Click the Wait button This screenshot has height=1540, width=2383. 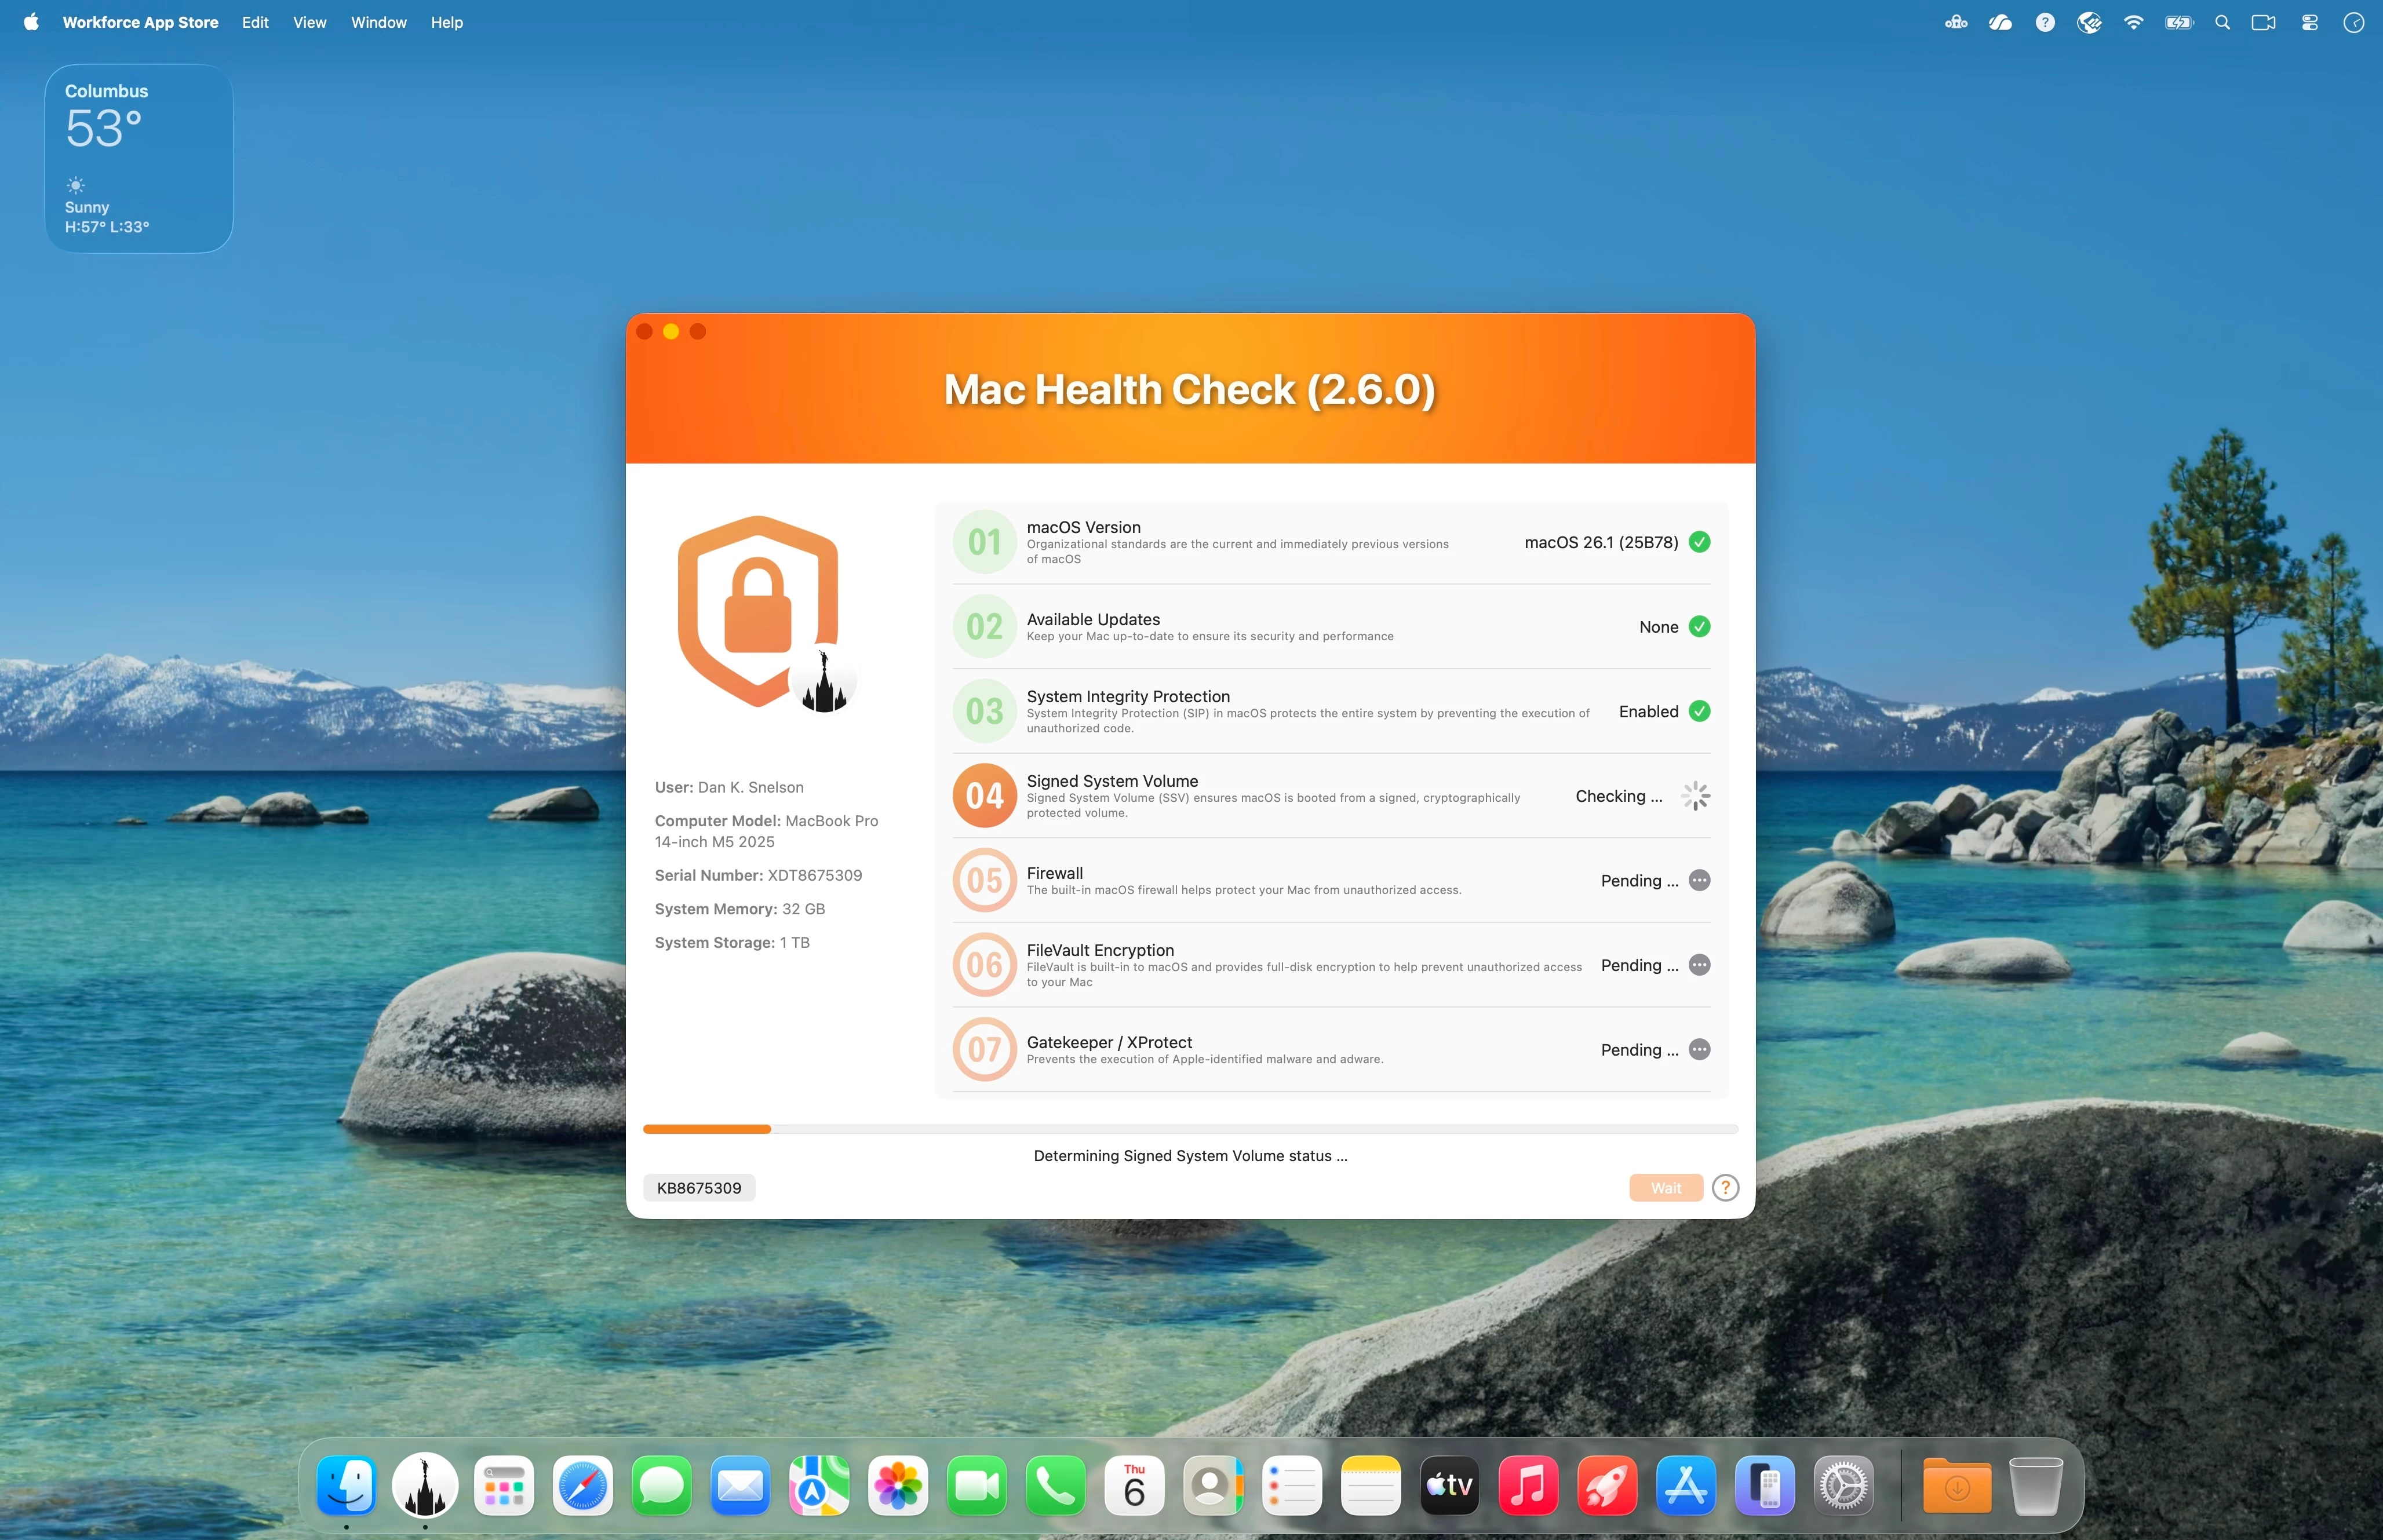pos(1665,1187)
